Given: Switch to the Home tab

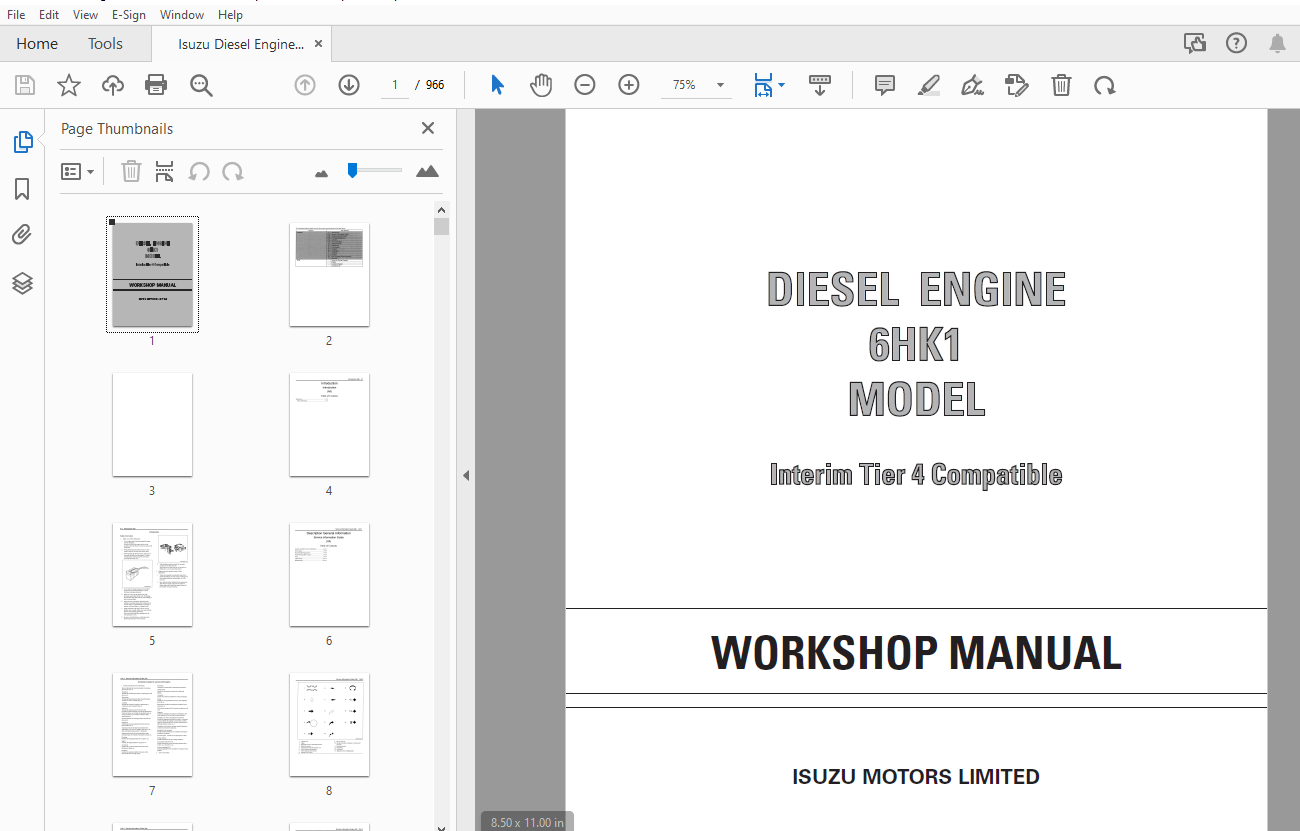Looking at the screenshot, I should coord(37,43).
